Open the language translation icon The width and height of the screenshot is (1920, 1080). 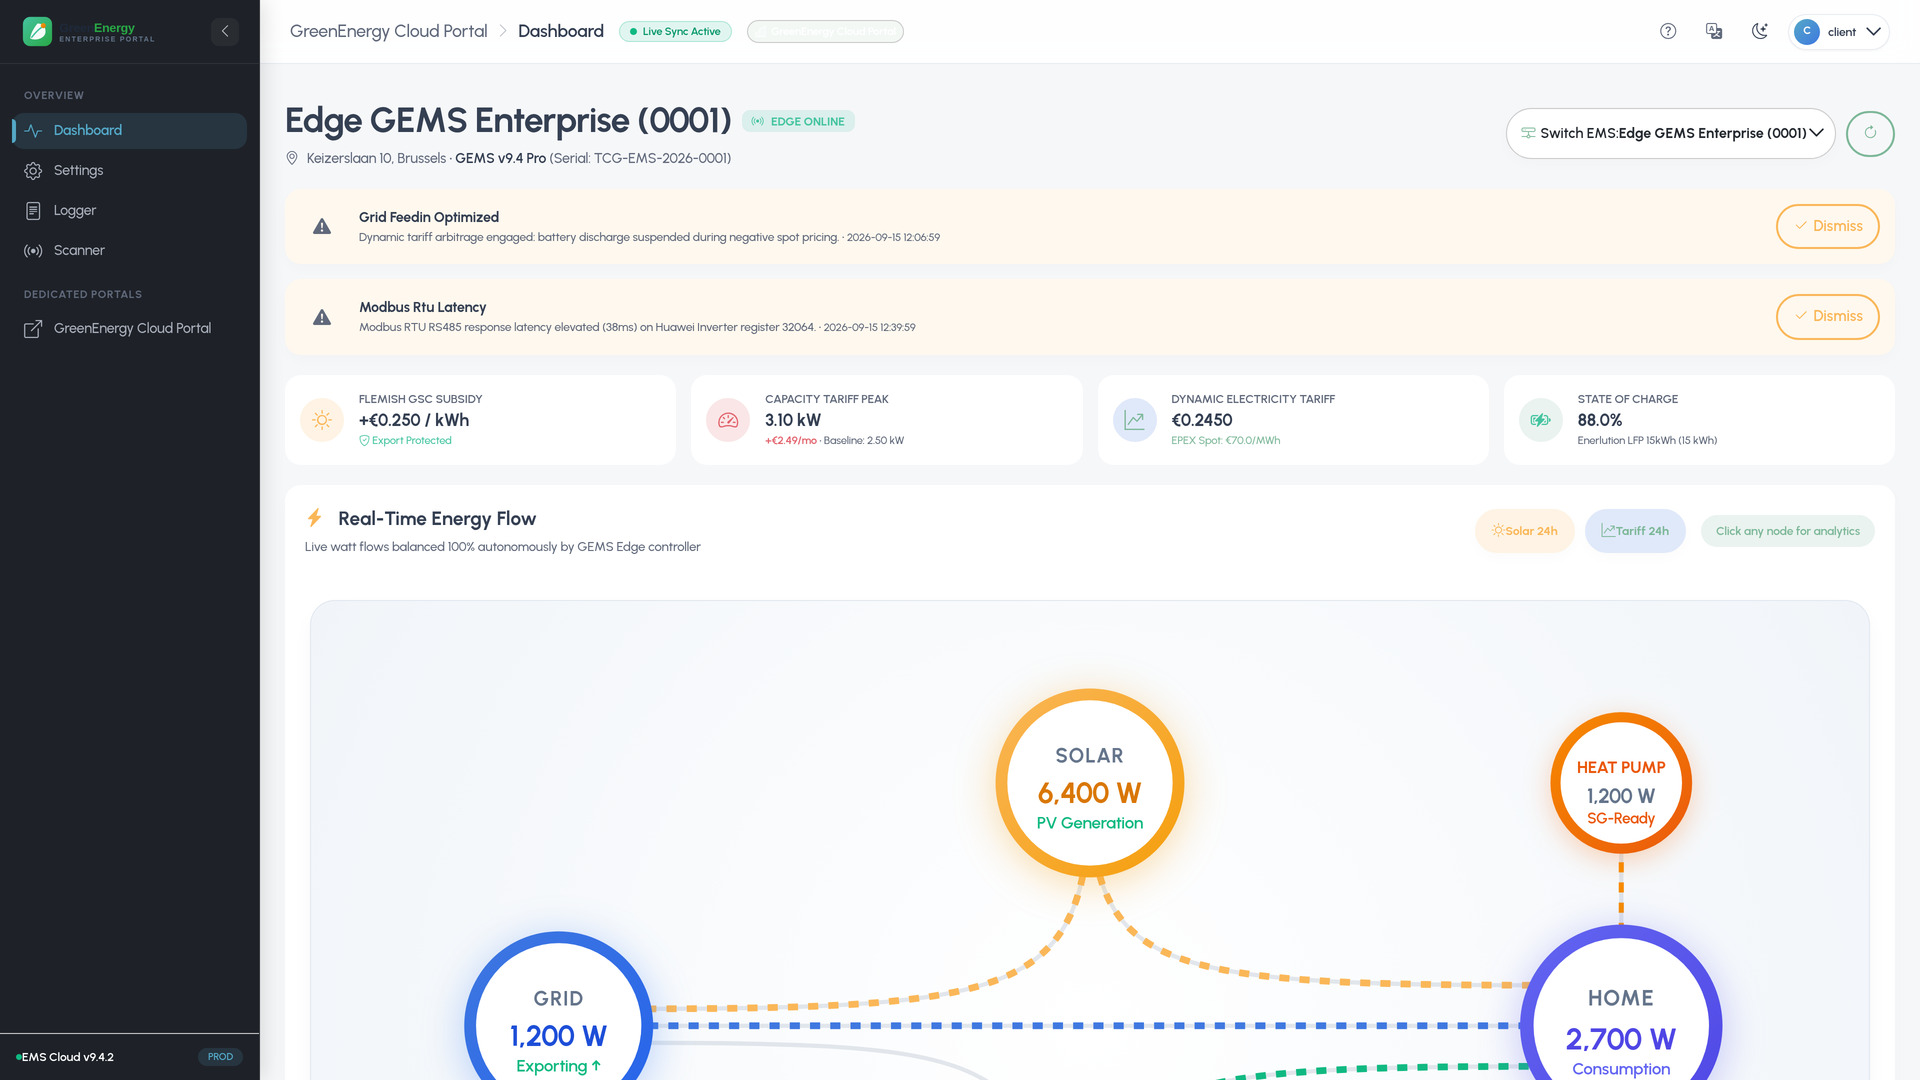pos(1714,31)
